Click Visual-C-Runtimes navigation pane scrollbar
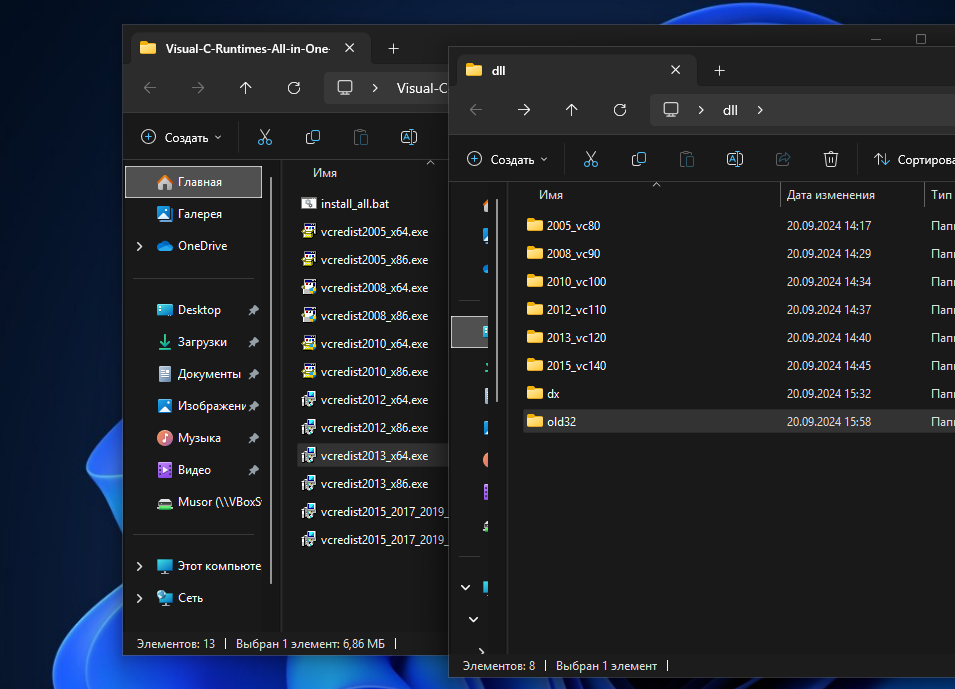The image size is (955, 689). (x=271, y=378)
